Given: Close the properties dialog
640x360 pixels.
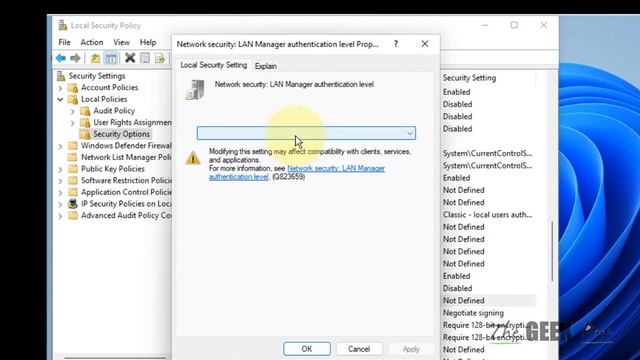Looking at the screenshot, I should click(425, 44).
